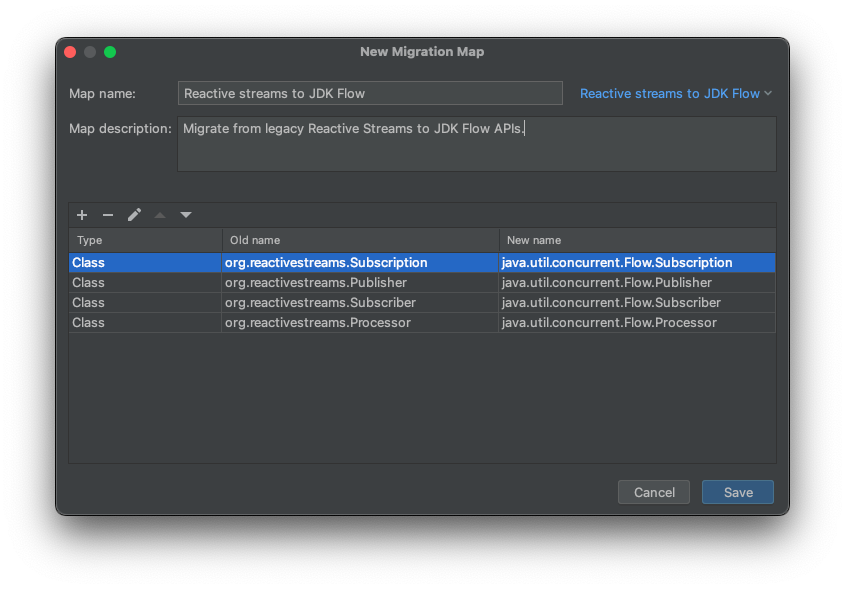Click the Move Down arrow icon
The image size is (845, 589).
tap(186, 215)
